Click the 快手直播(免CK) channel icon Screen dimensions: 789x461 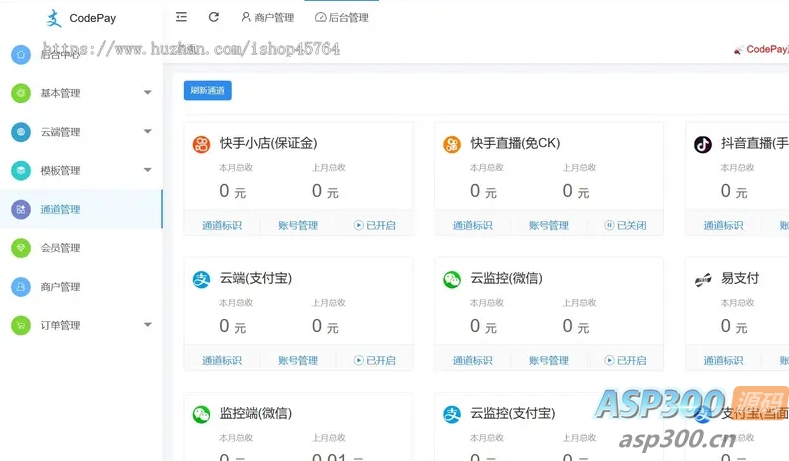(452, 144)
